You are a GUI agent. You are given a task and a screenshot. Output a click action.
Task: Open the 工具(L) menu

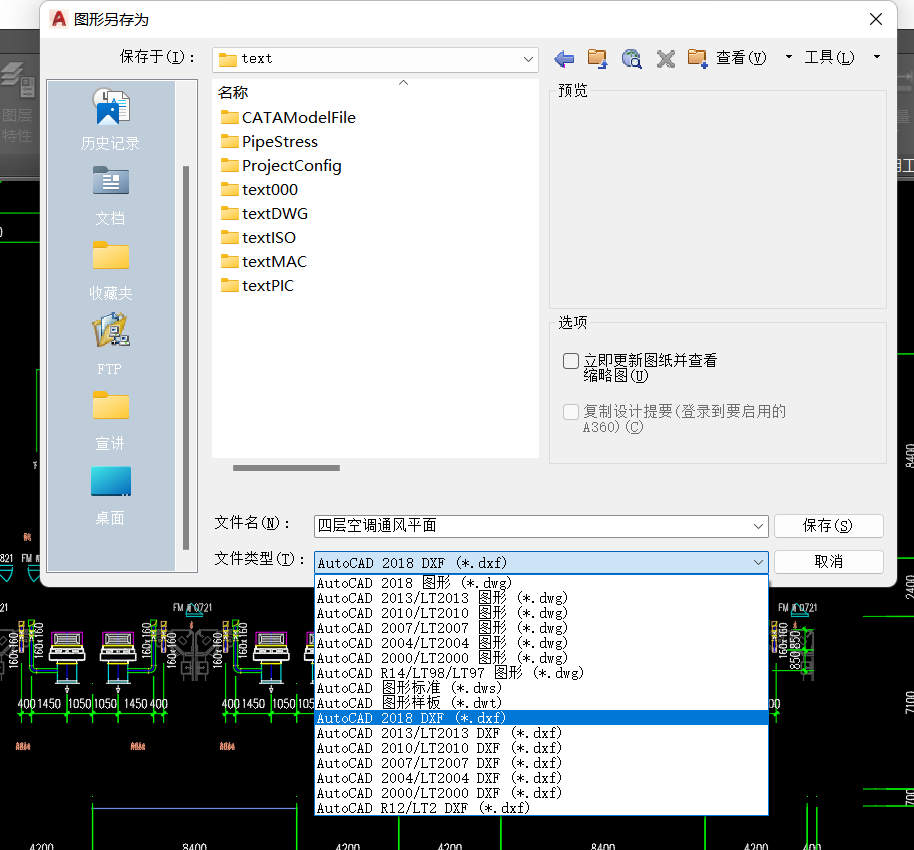829,57
